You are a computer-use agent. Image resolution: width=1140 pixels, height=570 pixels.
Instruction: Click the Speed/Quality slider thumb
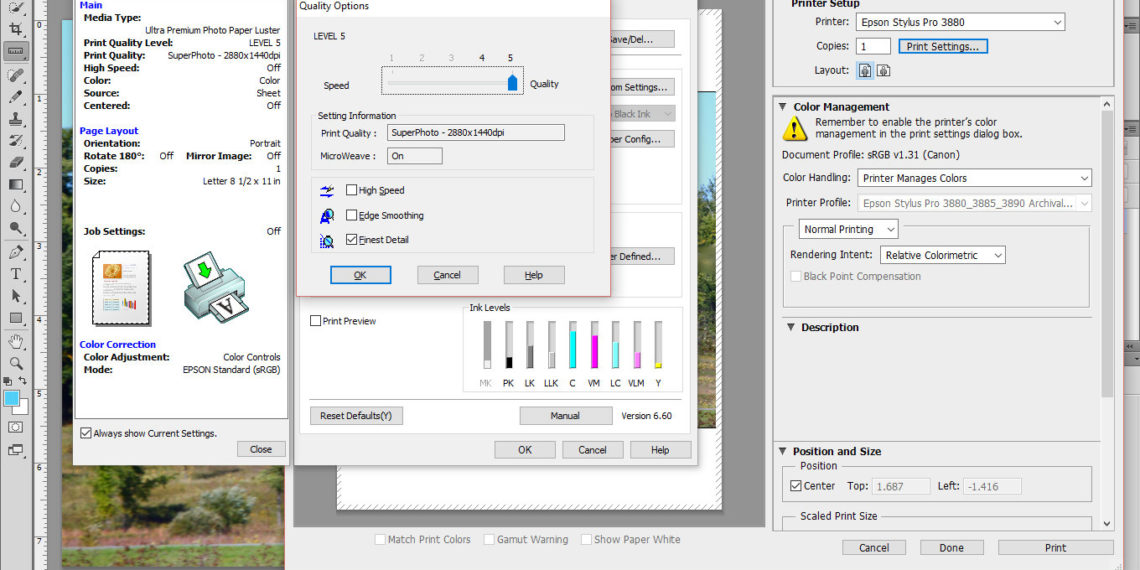coord(512,81)
